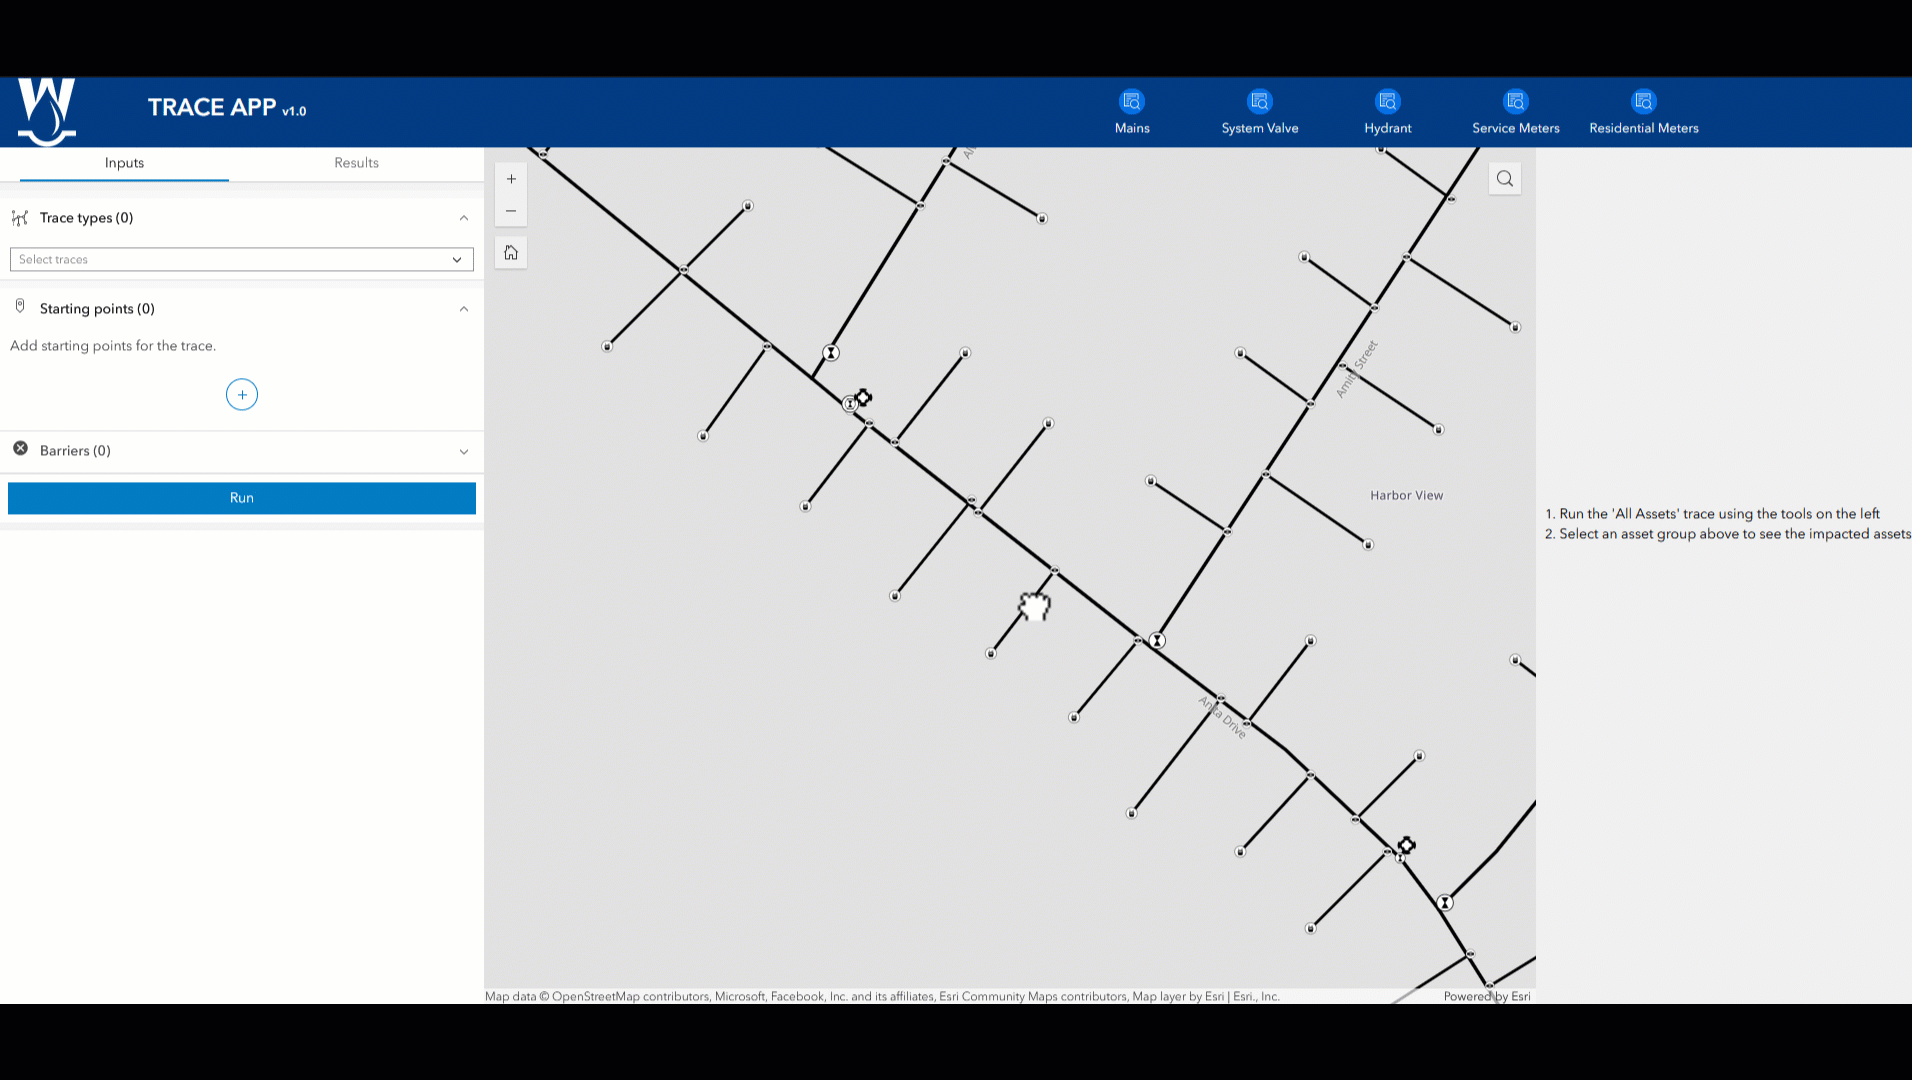Zoom out on the map
1912x1080 pixels.
pyautogui.click(x=511, y=211)
